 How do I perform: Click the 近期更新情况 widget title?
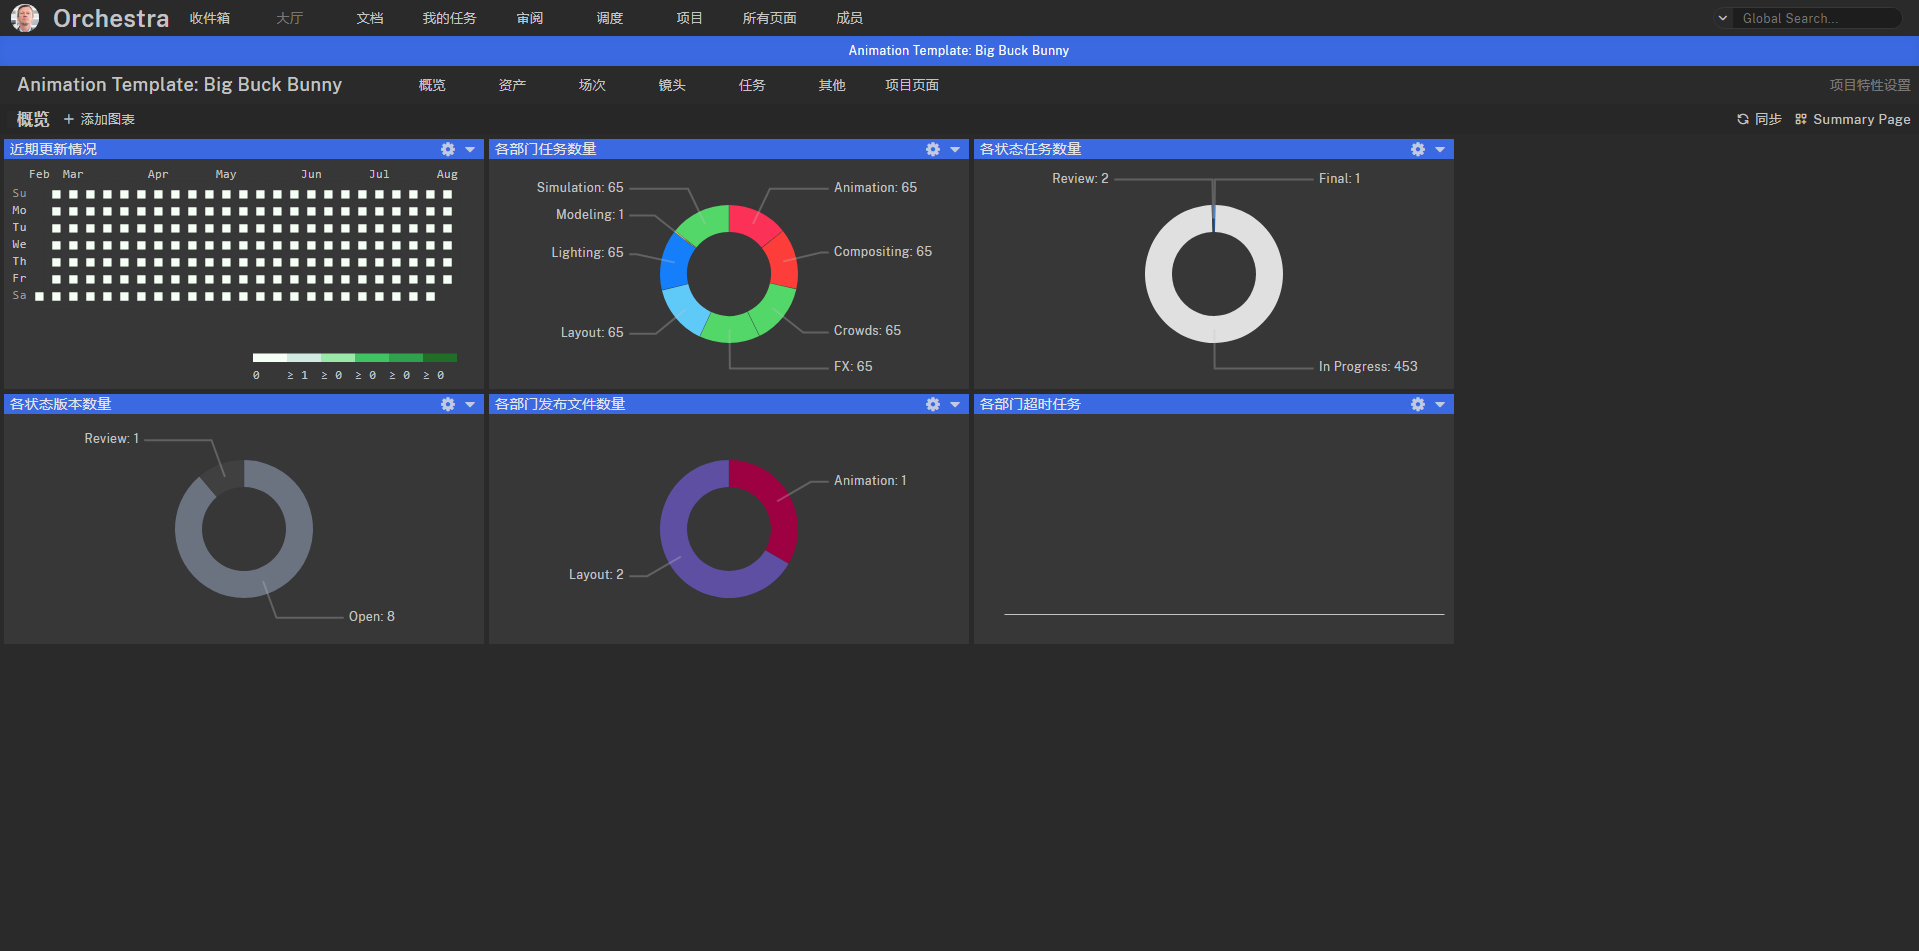click(x=53, y=149)
